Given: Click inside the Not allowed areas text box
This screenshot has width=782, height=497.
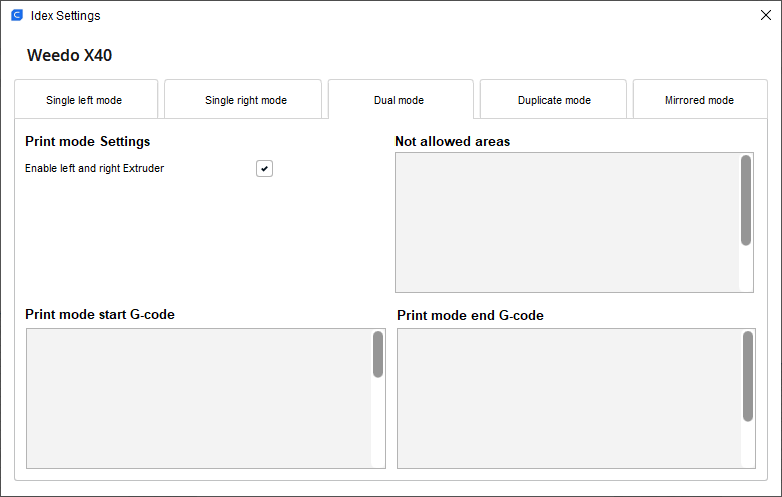Looking at the screenshot, I should click(x=567, y=222).
